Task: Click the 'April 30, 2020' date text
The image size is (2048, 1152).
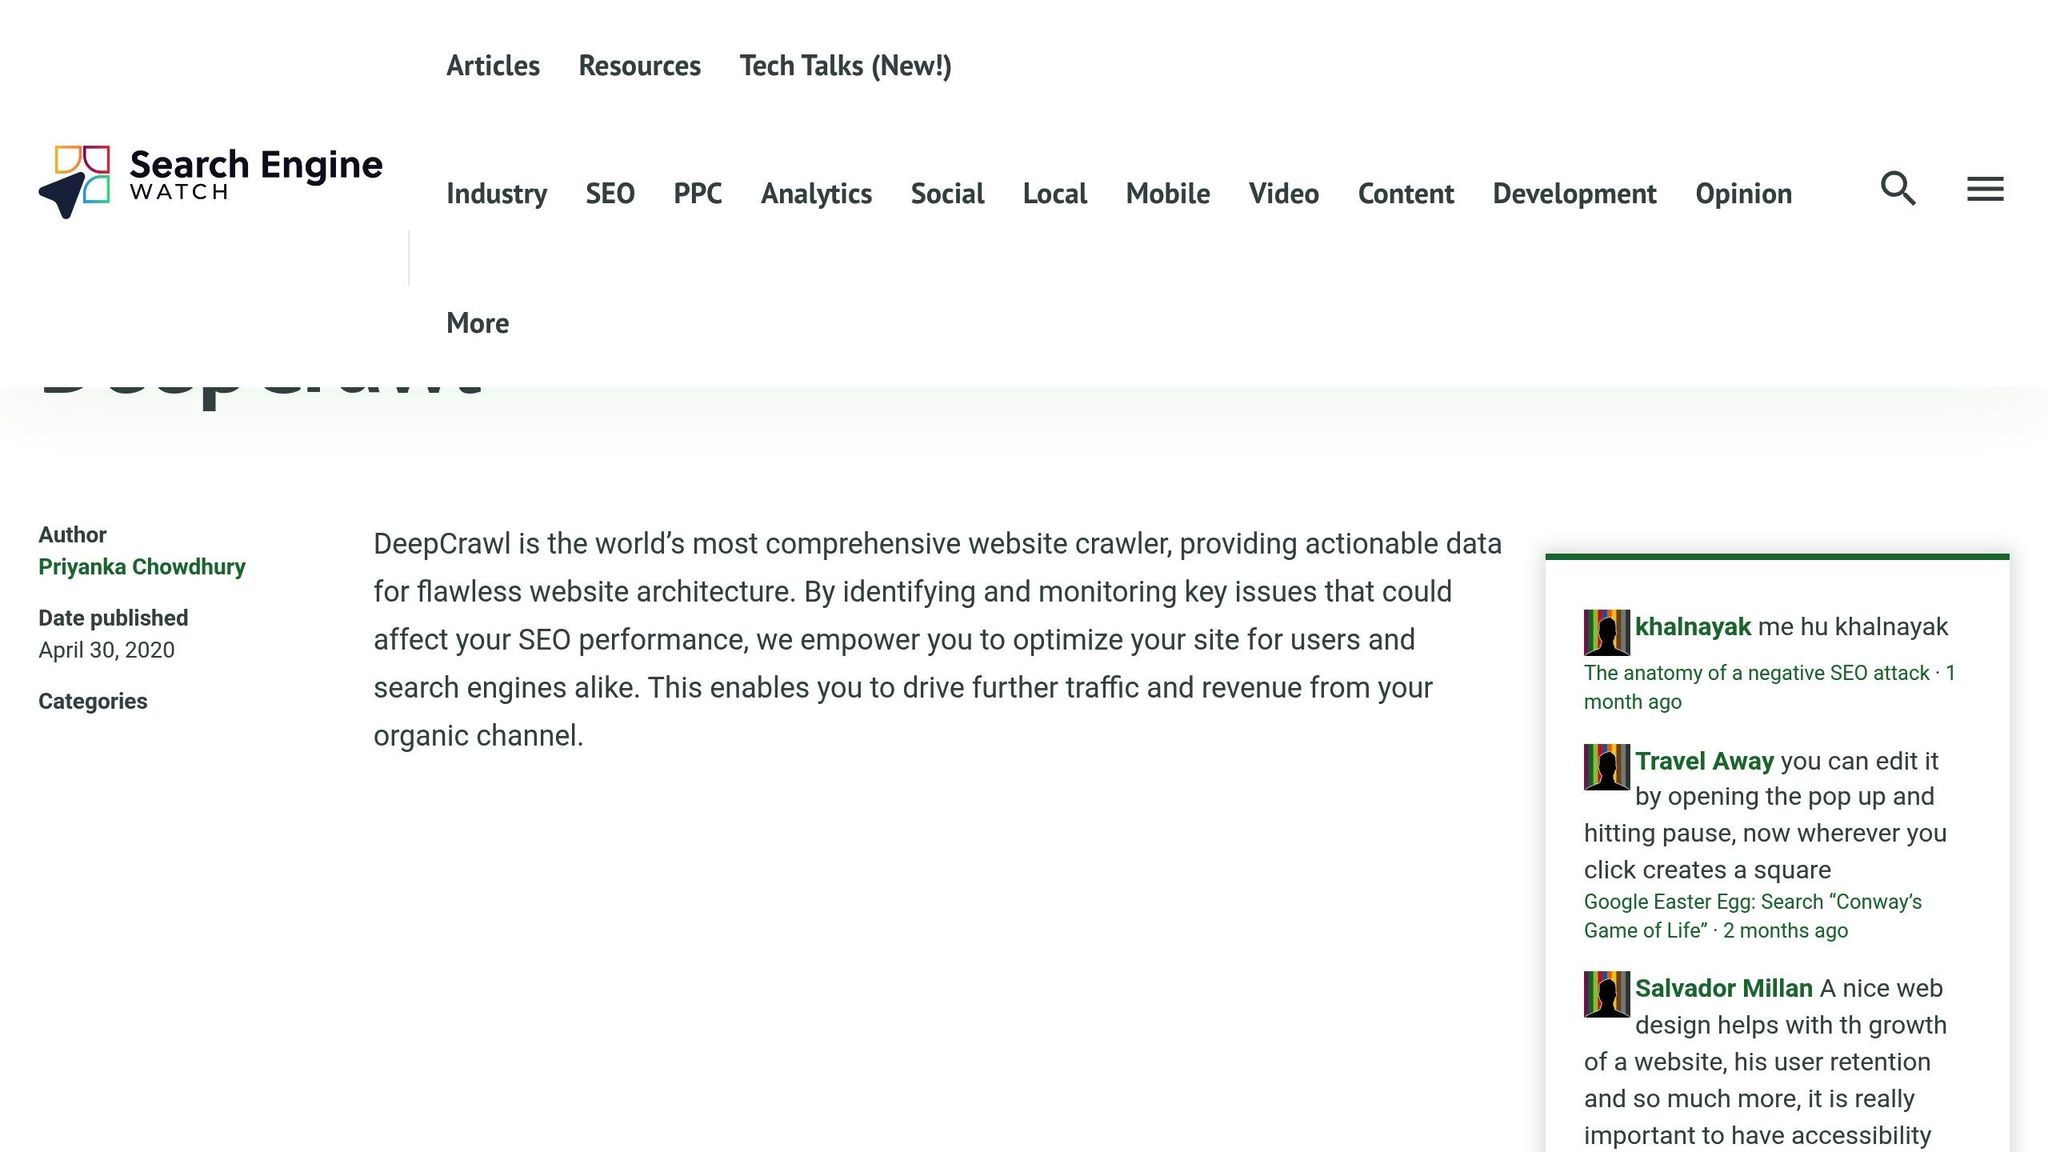Action: click(x=107, y=650)
